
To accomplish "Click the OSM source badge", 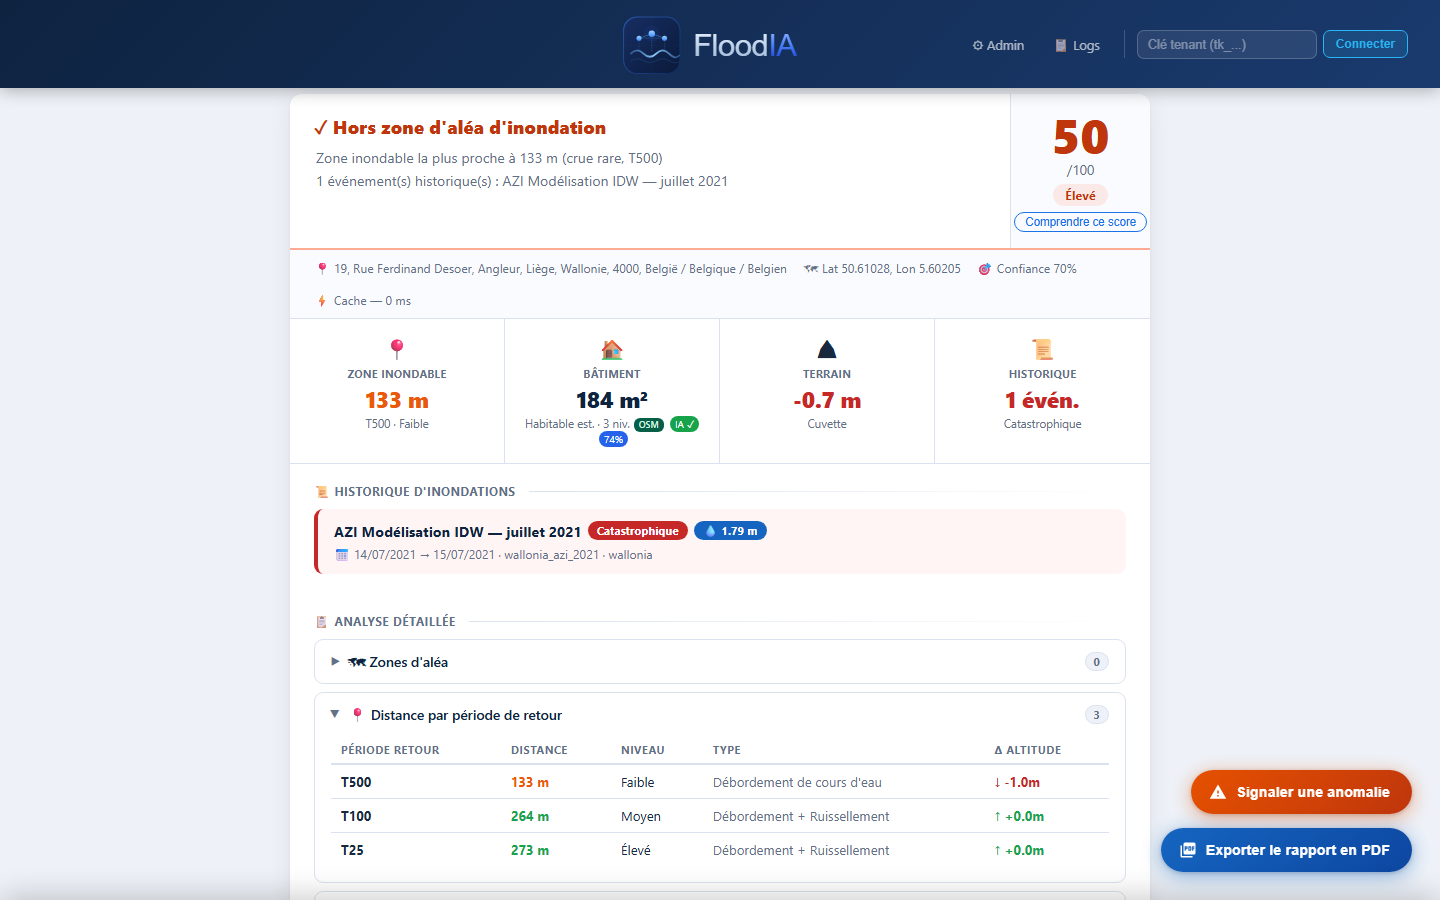I will (x=649, y=424).
